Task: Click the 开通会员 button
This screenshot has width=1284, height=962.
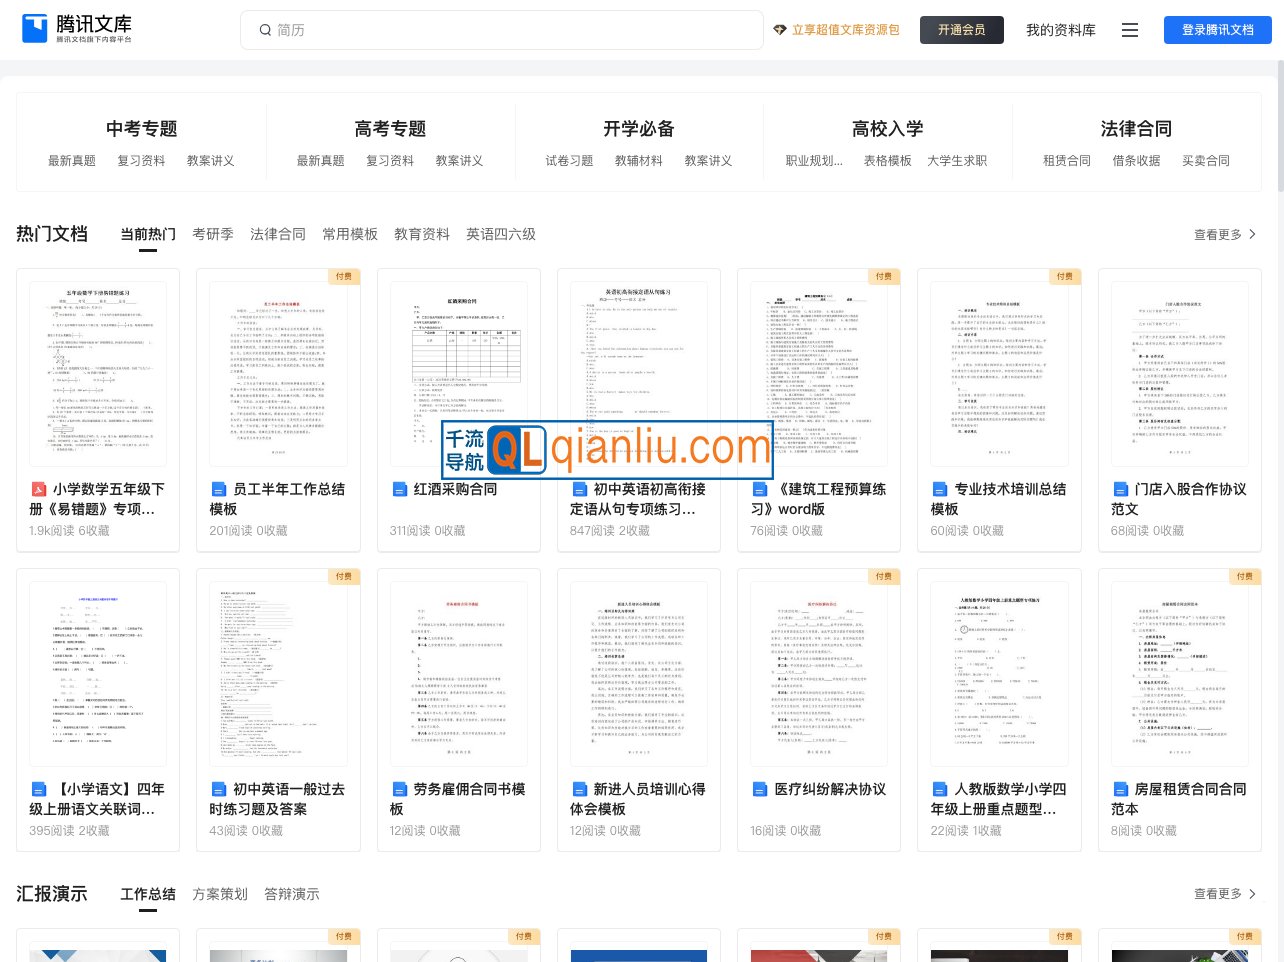Action: (961, 30)
